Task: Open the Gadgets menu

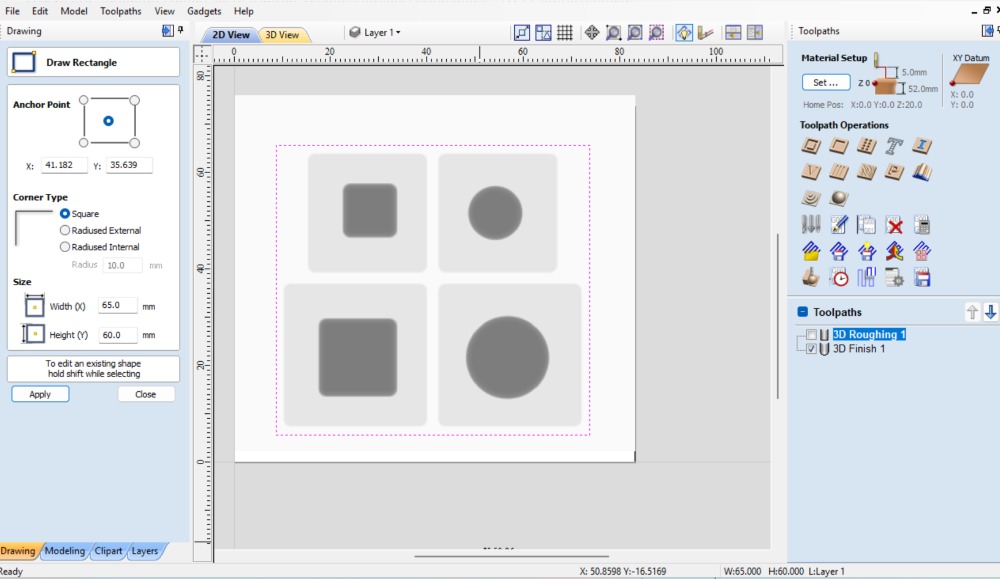Action: coord(204,11)
